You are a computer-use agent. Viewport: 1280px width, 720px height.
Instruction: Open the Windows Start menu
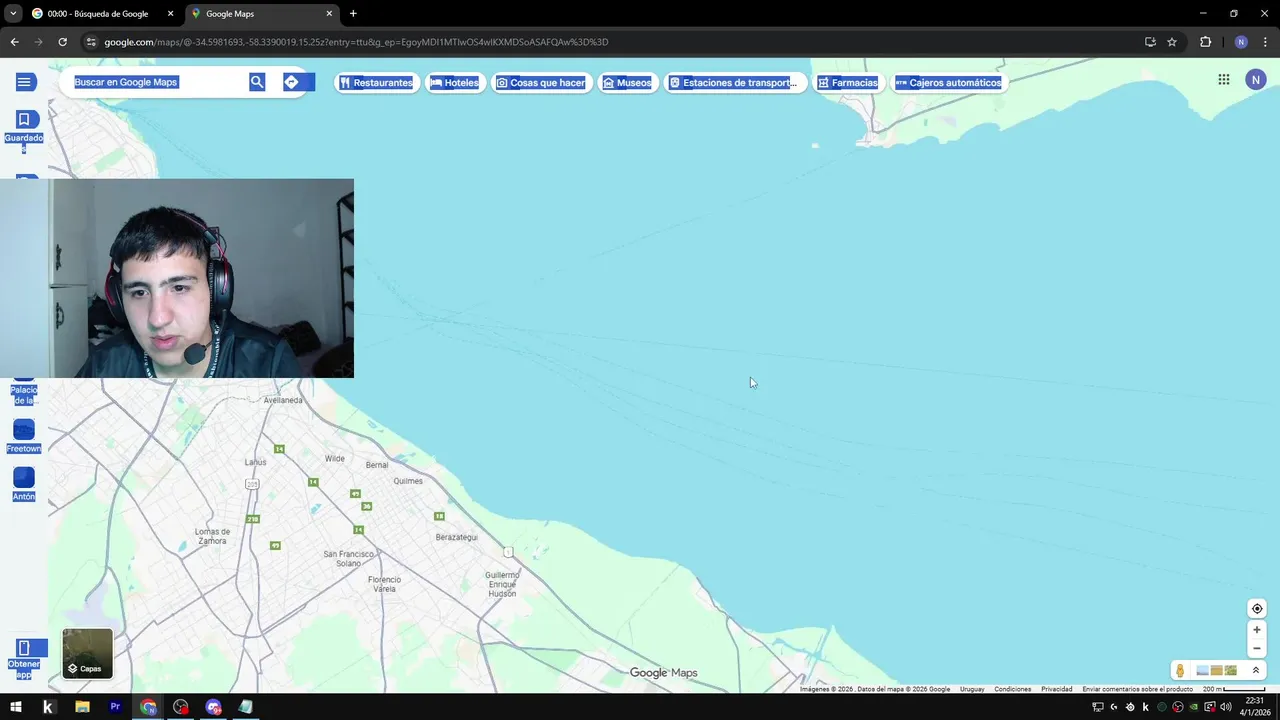(x=16, y=707)
